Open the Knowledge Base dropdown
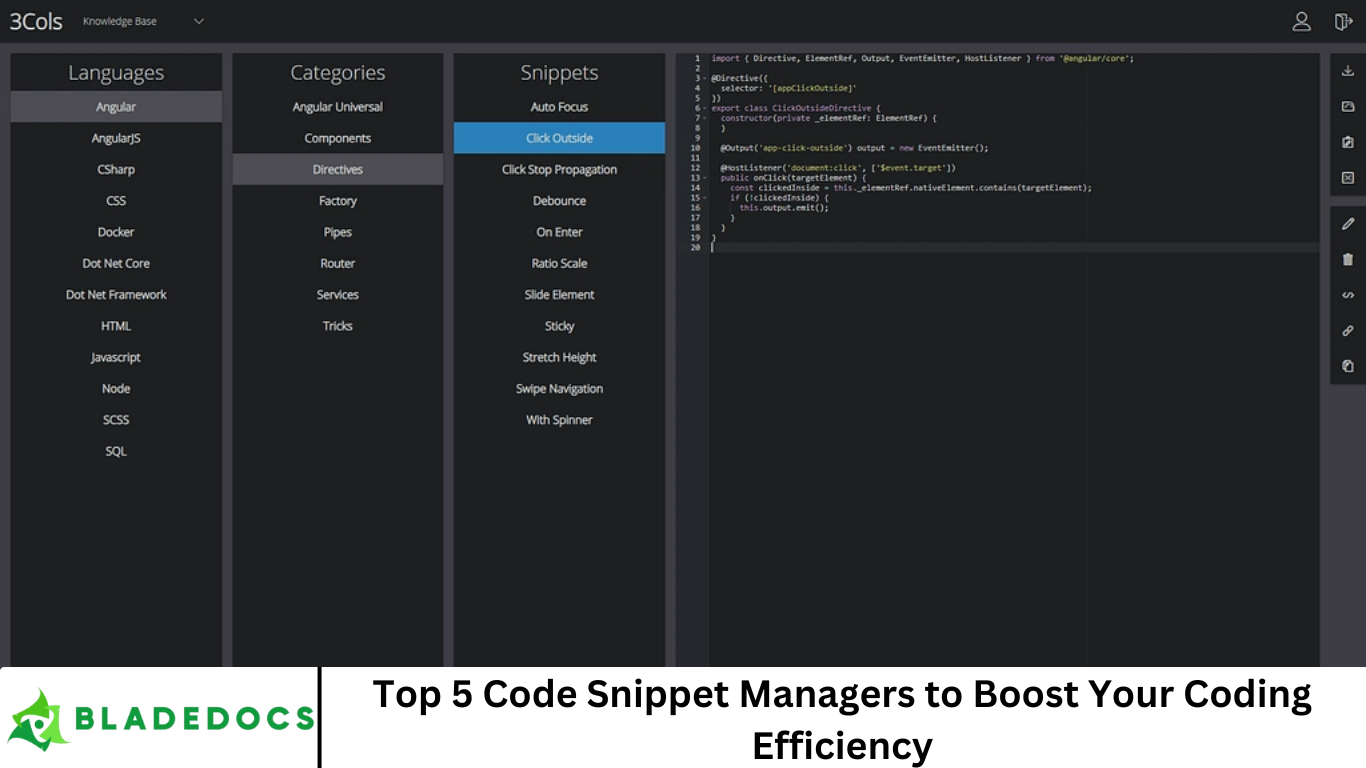Image resolution: width=1366 pixels, height=768 pixels. coord(143,21)
